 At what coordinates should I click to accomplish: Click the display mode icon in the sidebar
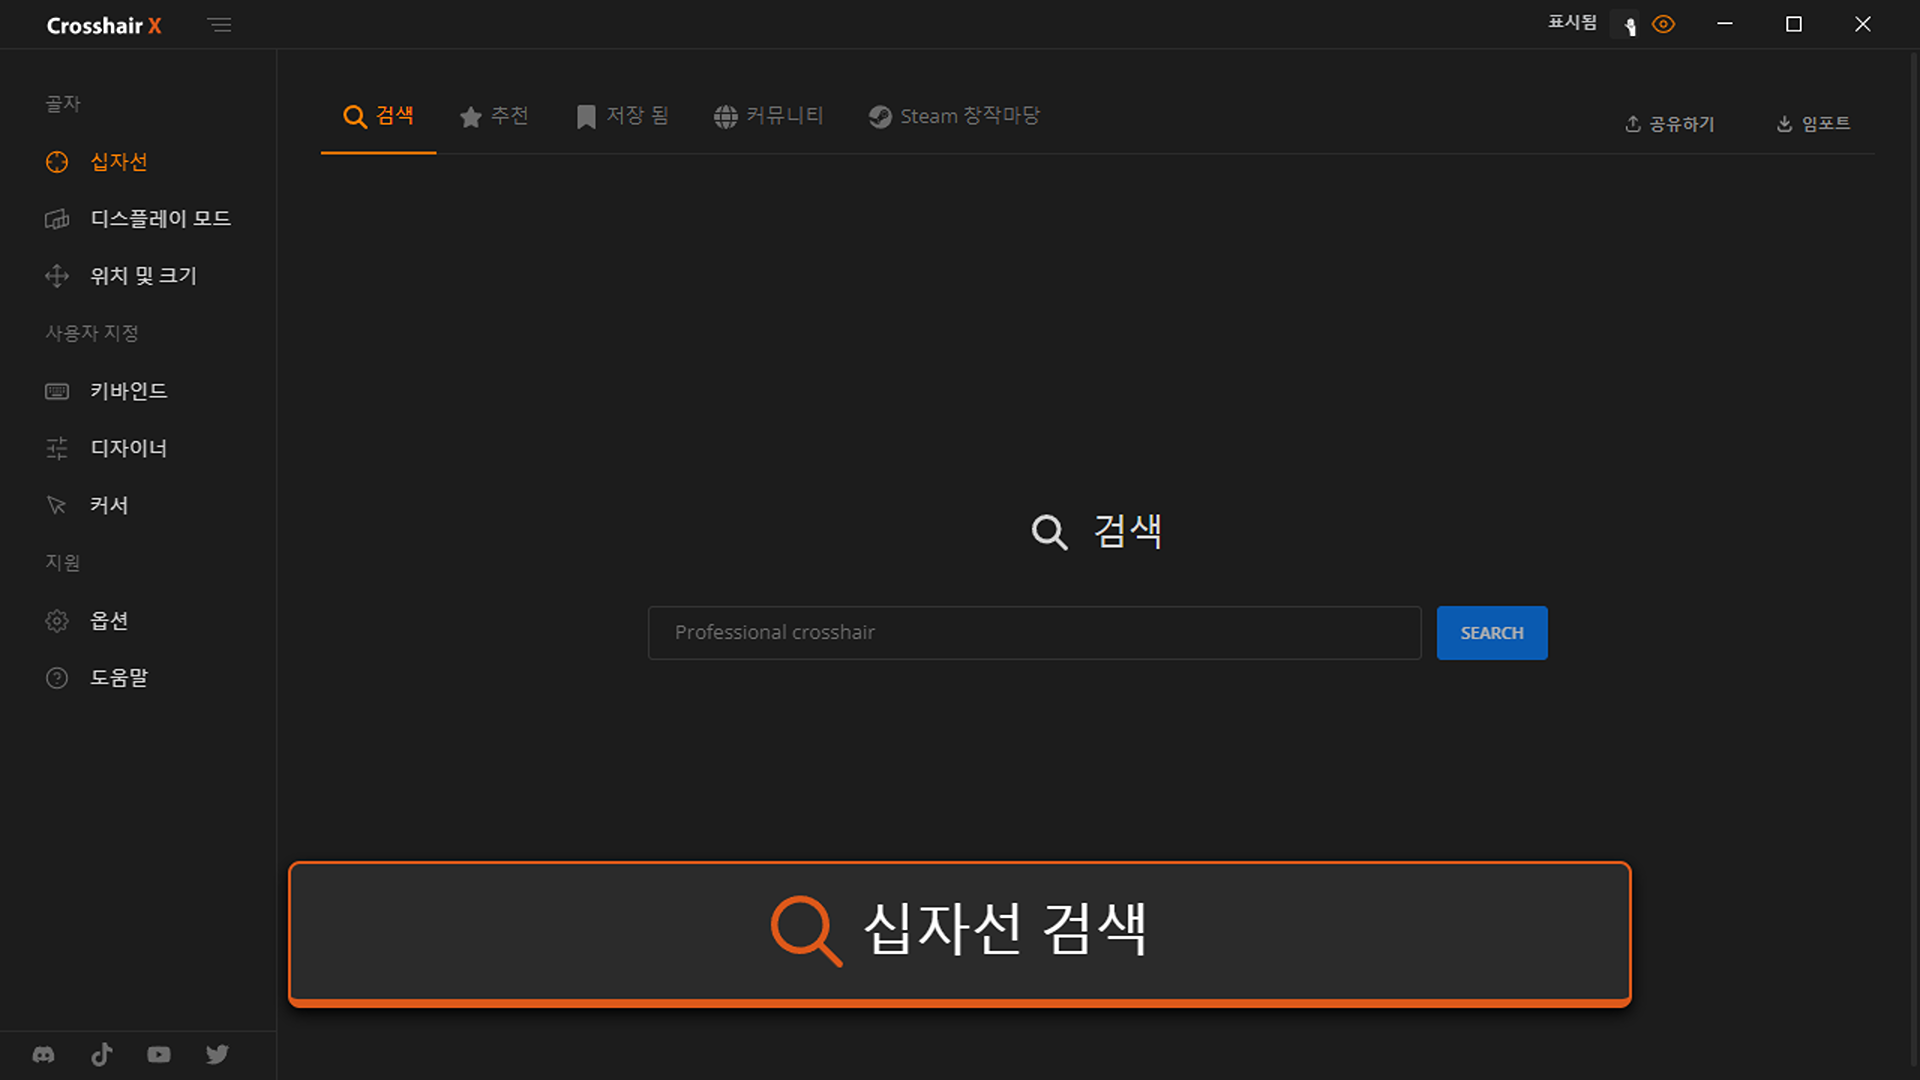(x=57, y=219)
